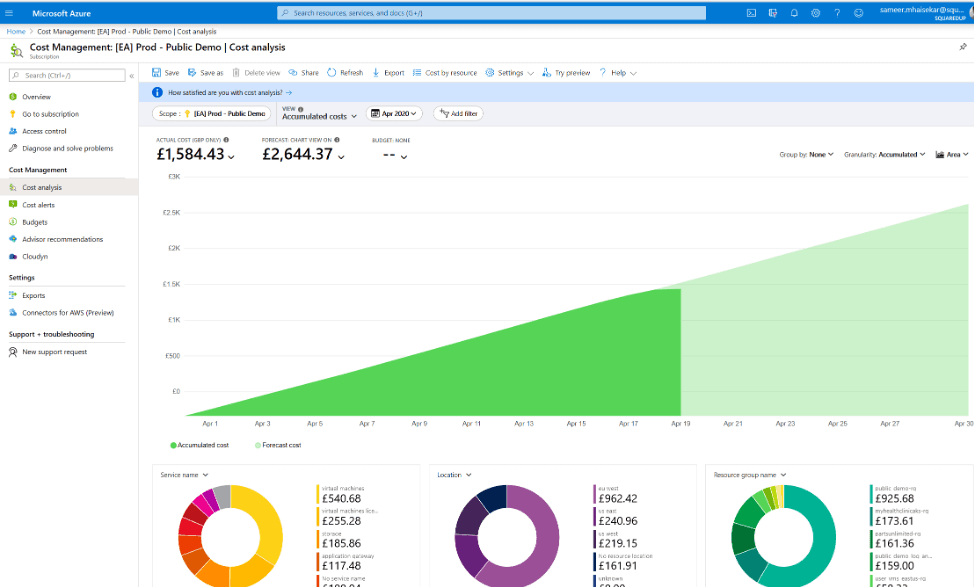Open the Azure portal hamburger menu
This screenshot has width=974, height=587.
click(x=9, y=12)
